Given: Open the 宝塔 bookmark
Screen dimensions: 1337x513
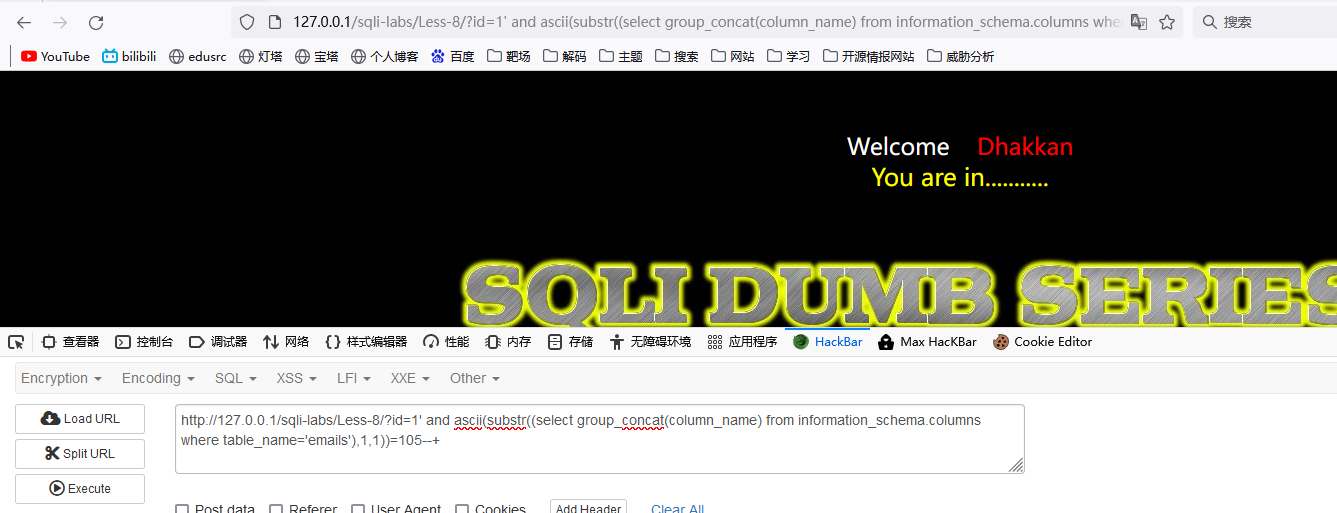Looking at the screenshot, I should click(316, 57).
